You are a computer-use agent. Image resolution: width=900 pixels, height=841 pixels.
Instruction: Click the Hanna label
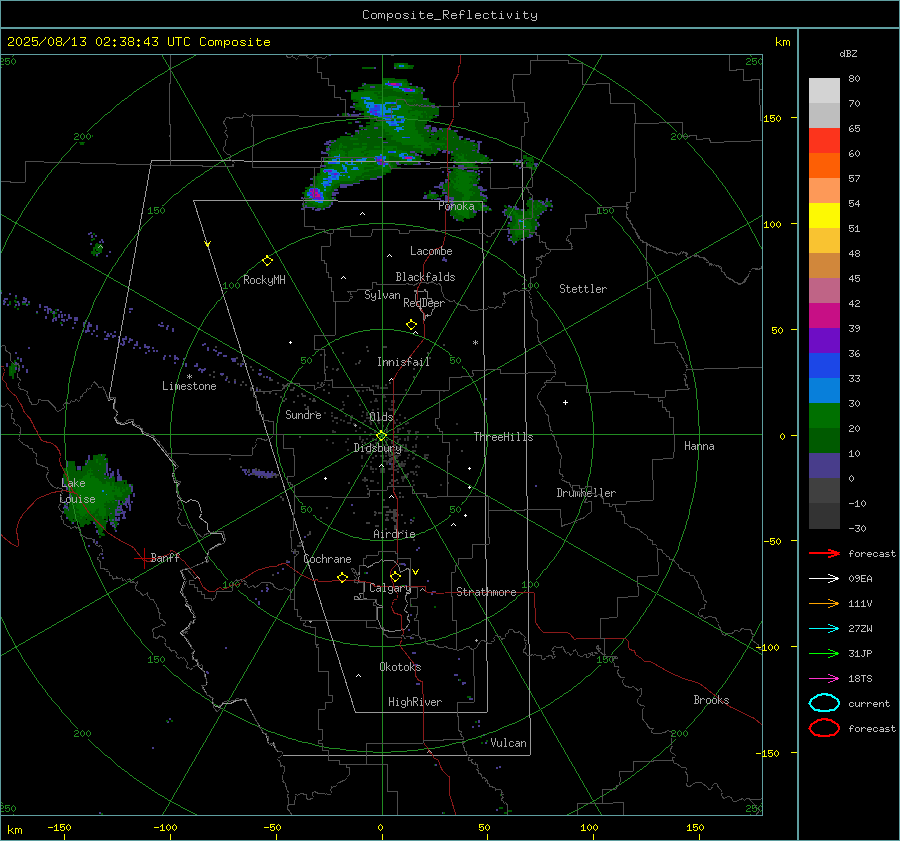click(699, 446)
